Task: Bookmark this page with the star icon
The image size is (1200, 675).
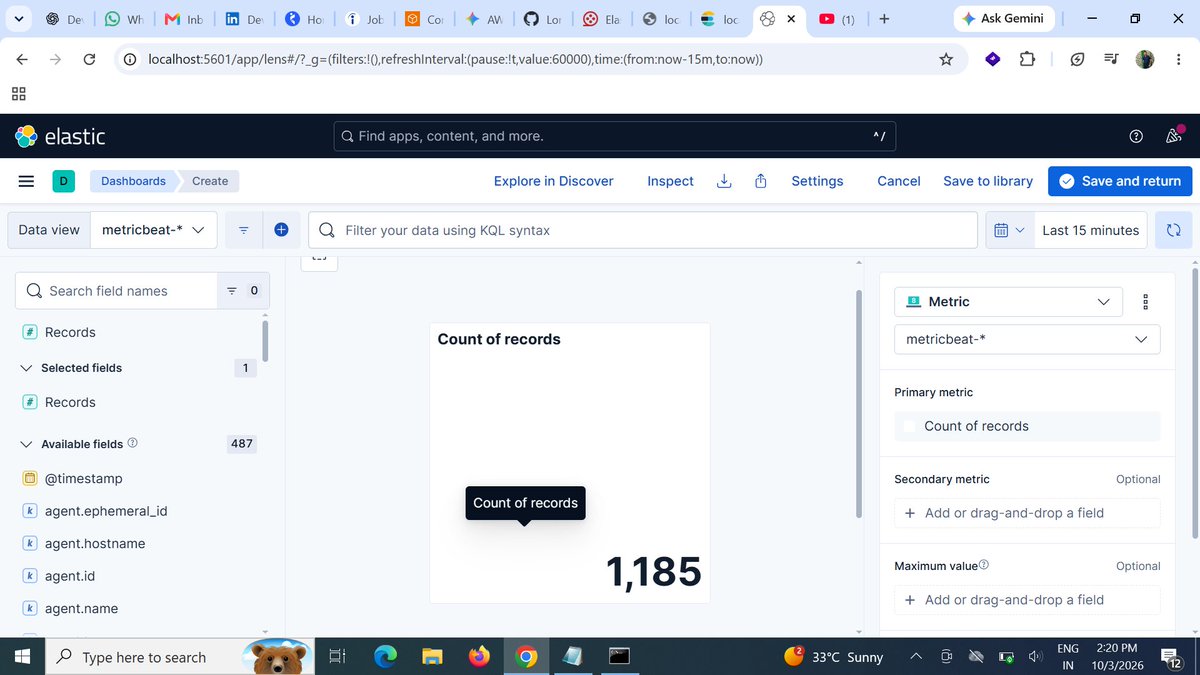Action: 946,59
